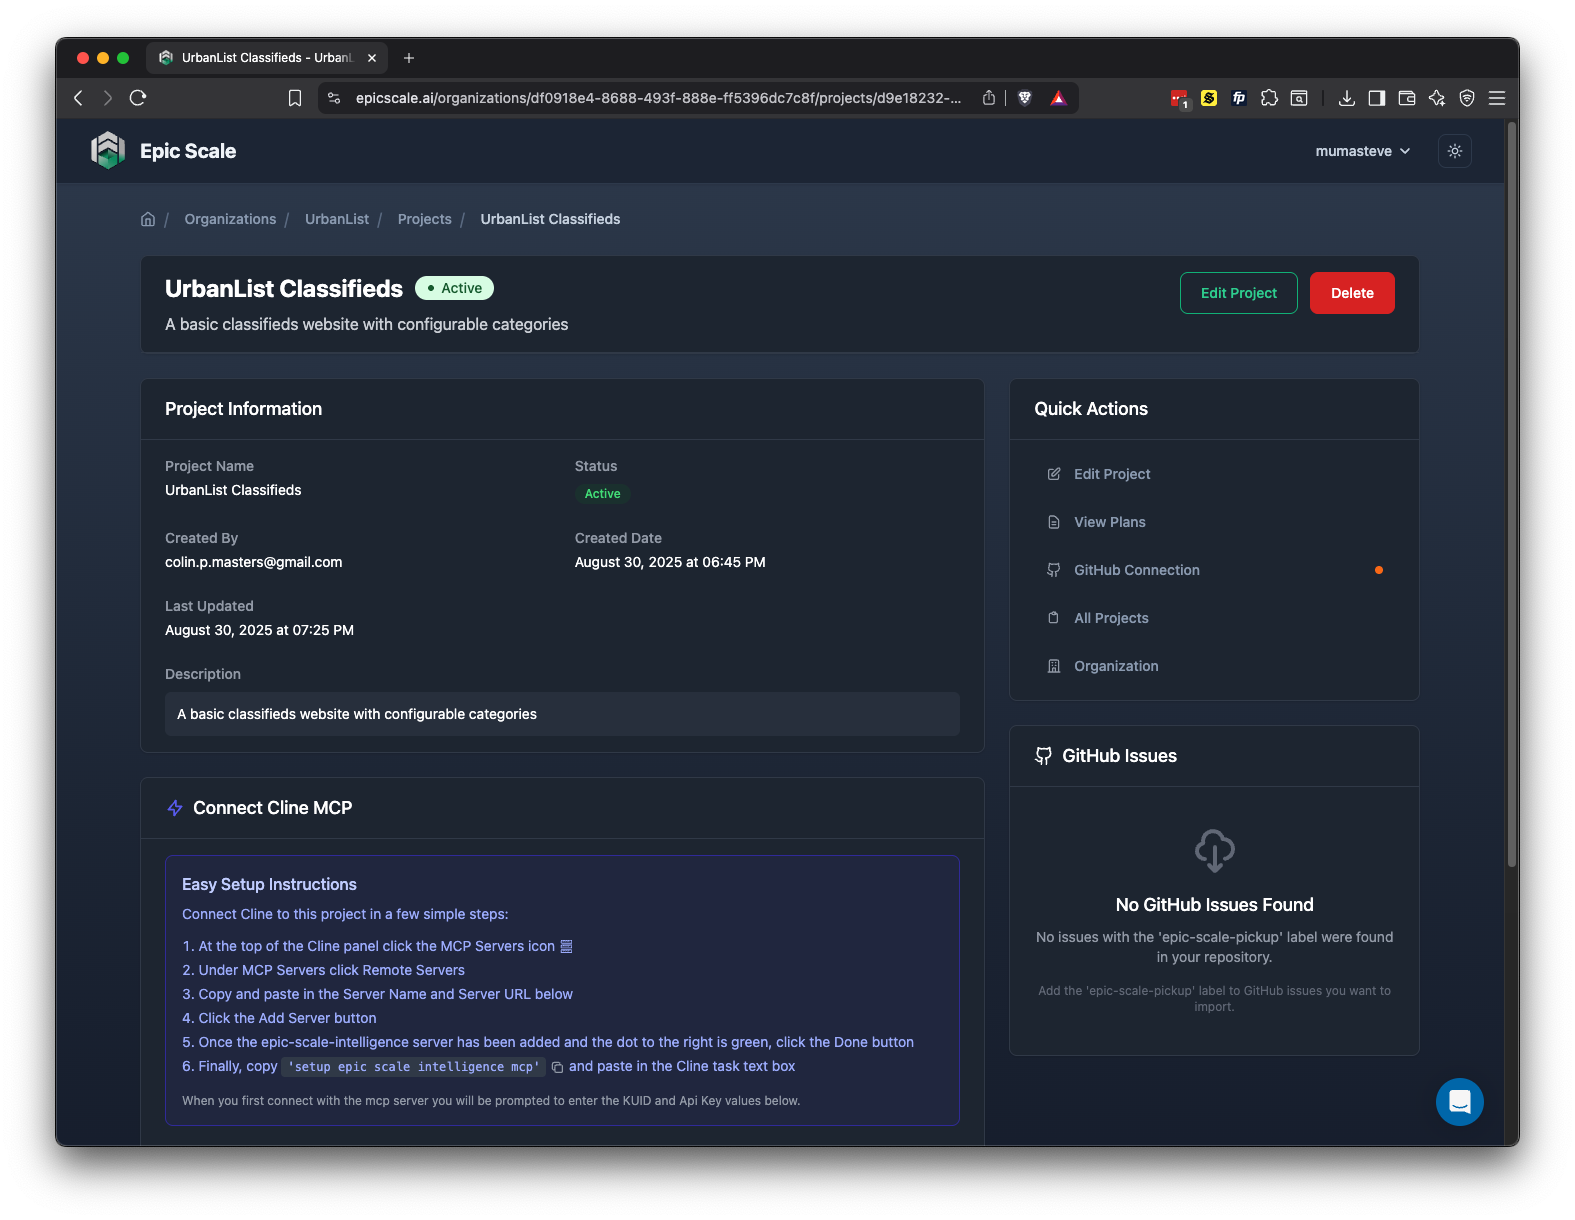Viewport: 1575px width, 1220px height.
Task: Select View Plans in Quick Actions
Action: click(x=1214, y=522)
